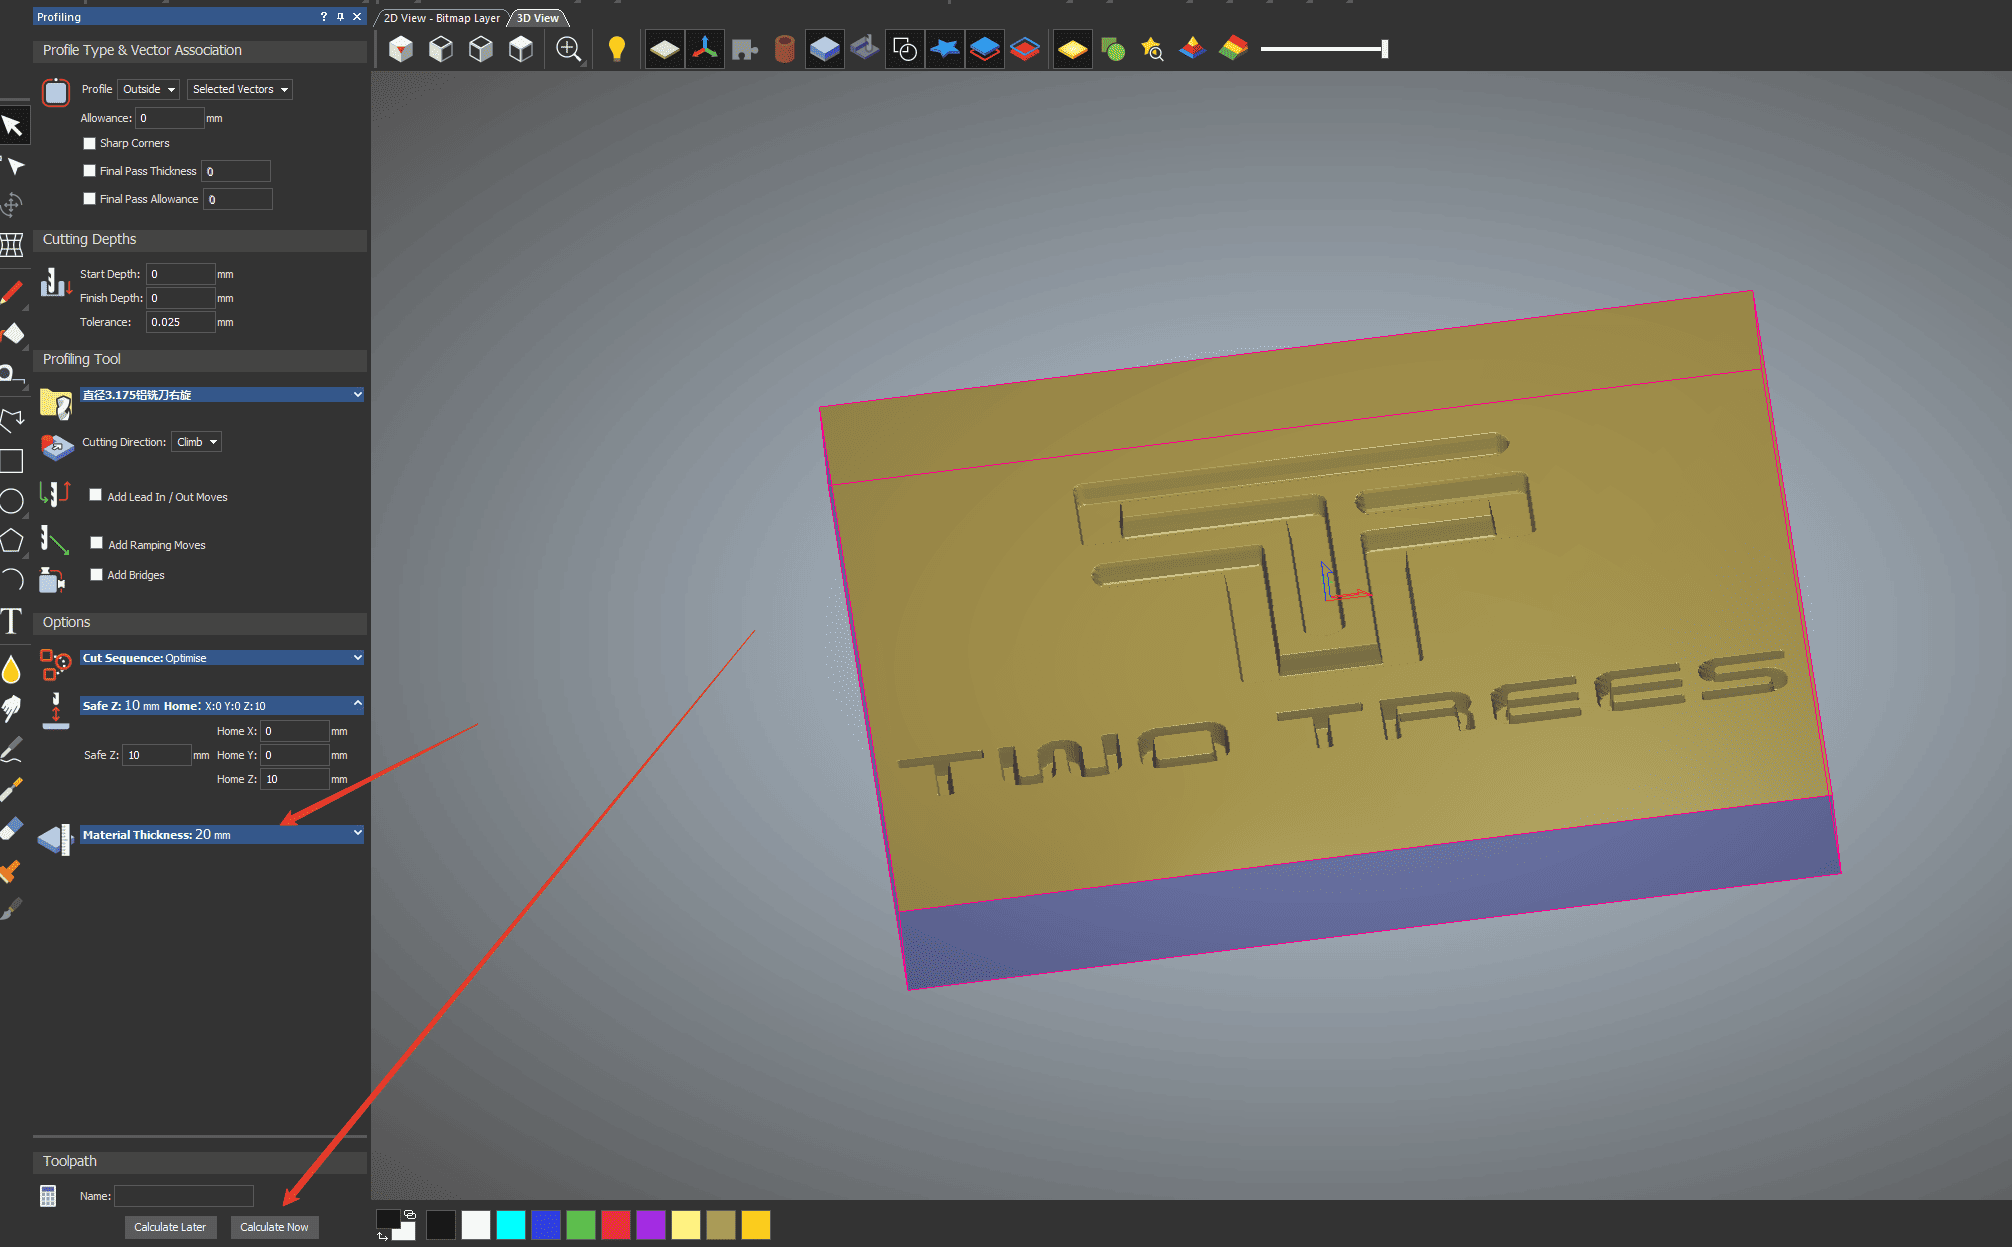Viewport: 2012px width, 1247px height.
Task: Toggle the XYZ origin axes display
Action: click(705, 49)
